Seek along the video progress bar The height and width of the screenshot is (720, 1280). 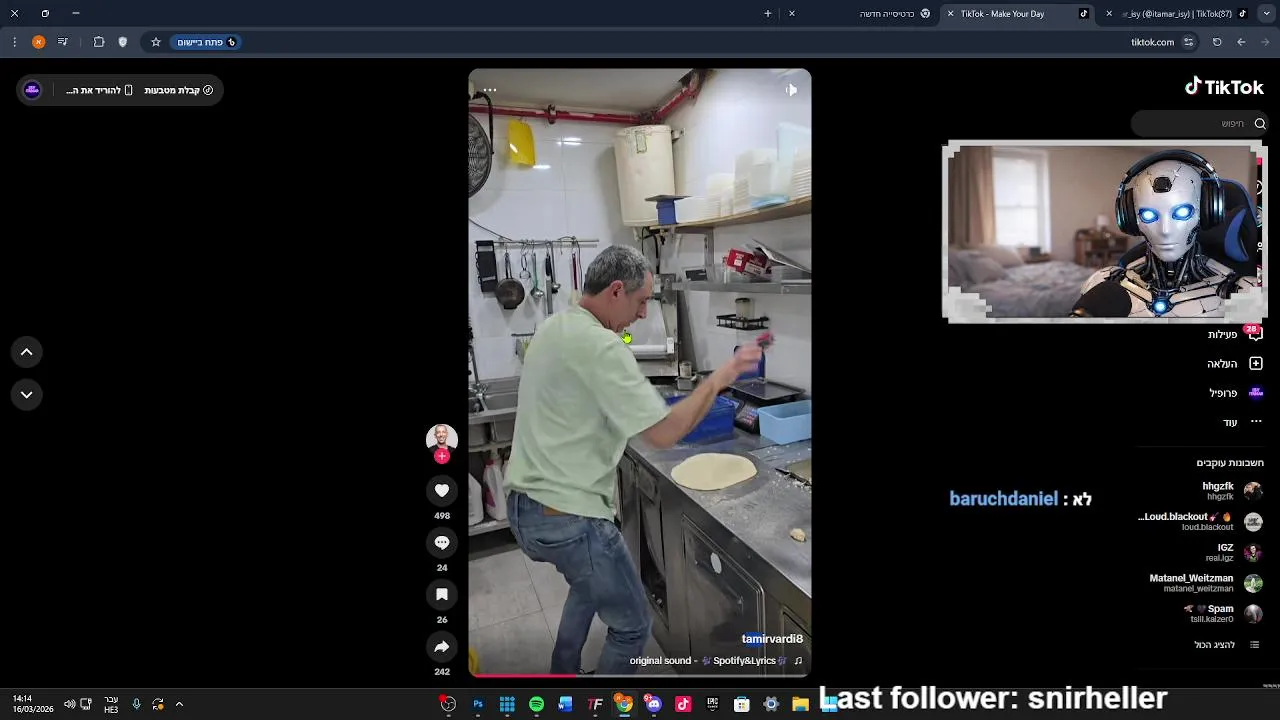click(640, 675)
